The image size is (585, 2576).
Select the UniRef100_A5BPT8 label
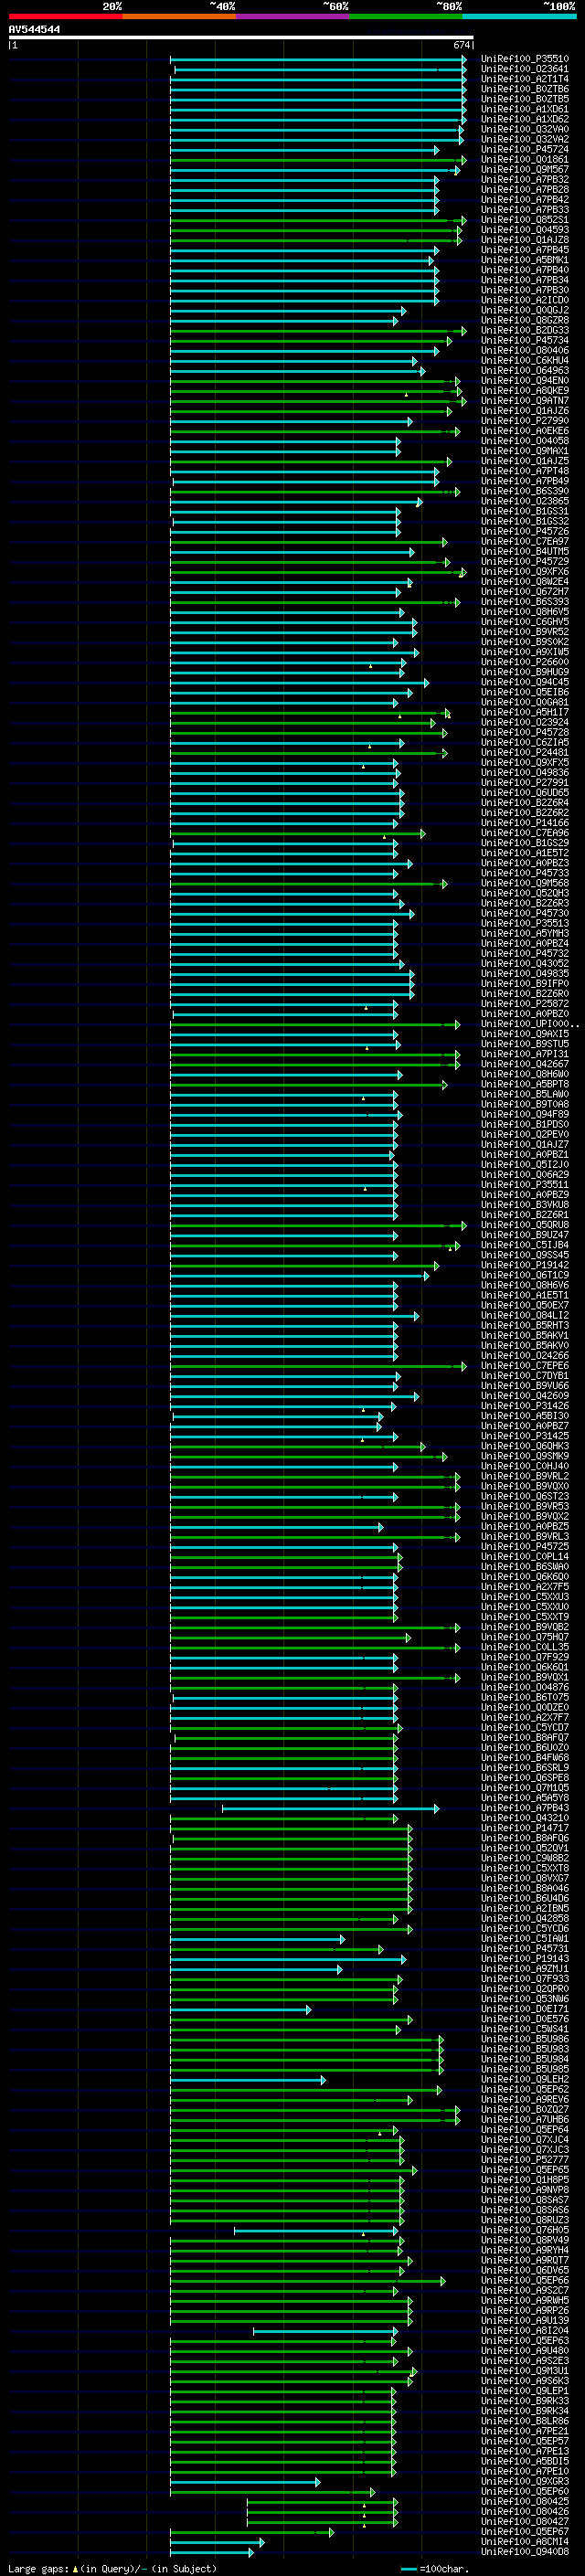point(525,1084)
